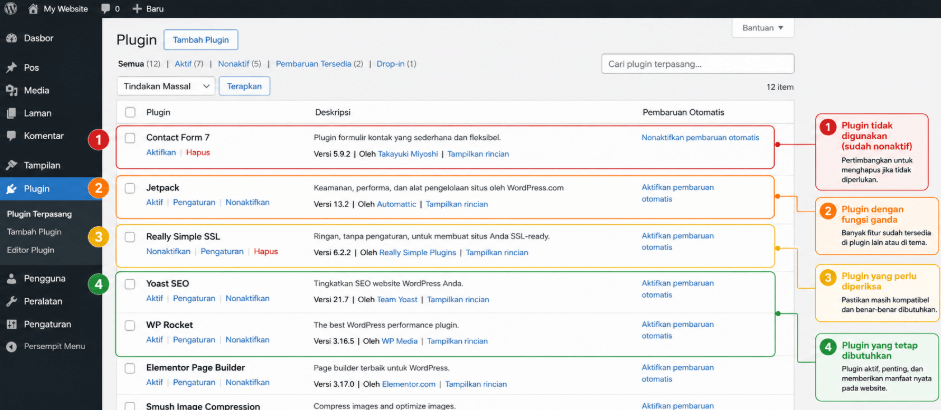The height and width of the screenshot is (410, 941).
Task: Check the Yoast SEO checkbox
Action: pos(130,285)
